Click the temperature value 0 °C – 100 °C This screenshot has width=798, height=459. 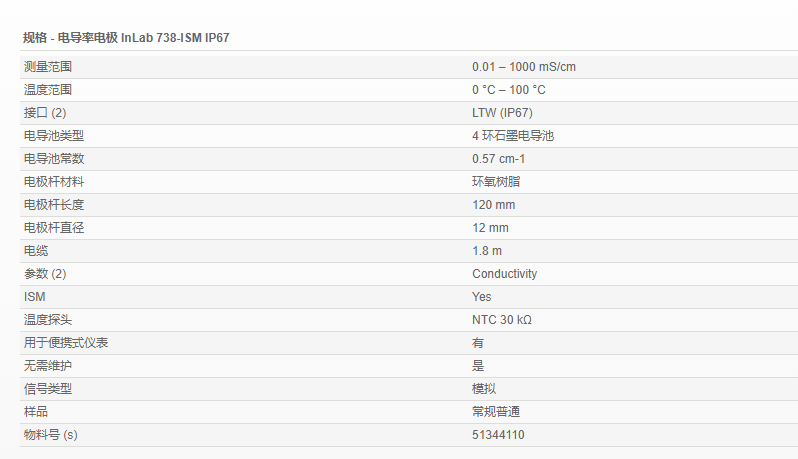tap(509, 90)
